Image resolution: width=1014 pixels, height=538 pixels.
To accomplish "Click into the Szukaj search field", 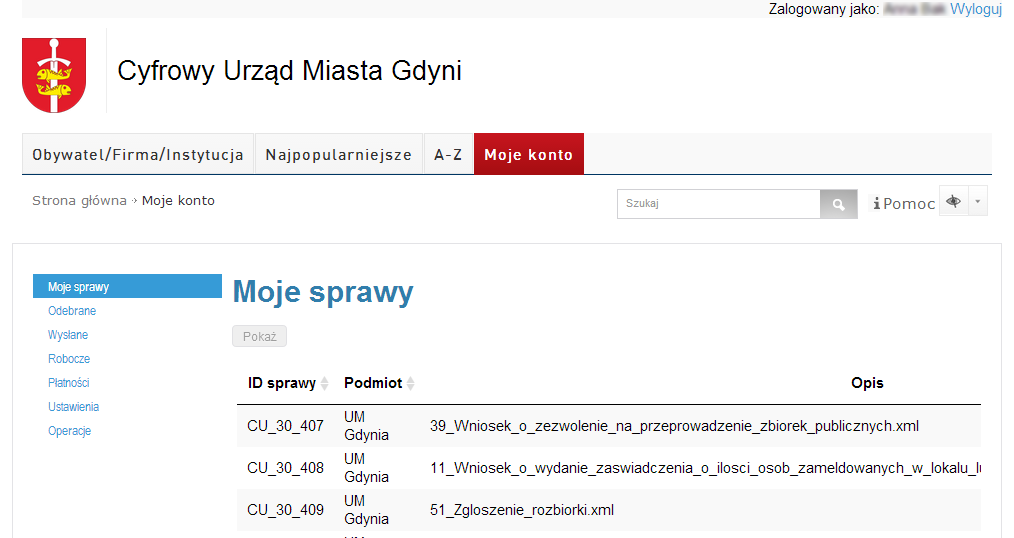I will pos(718,204).
